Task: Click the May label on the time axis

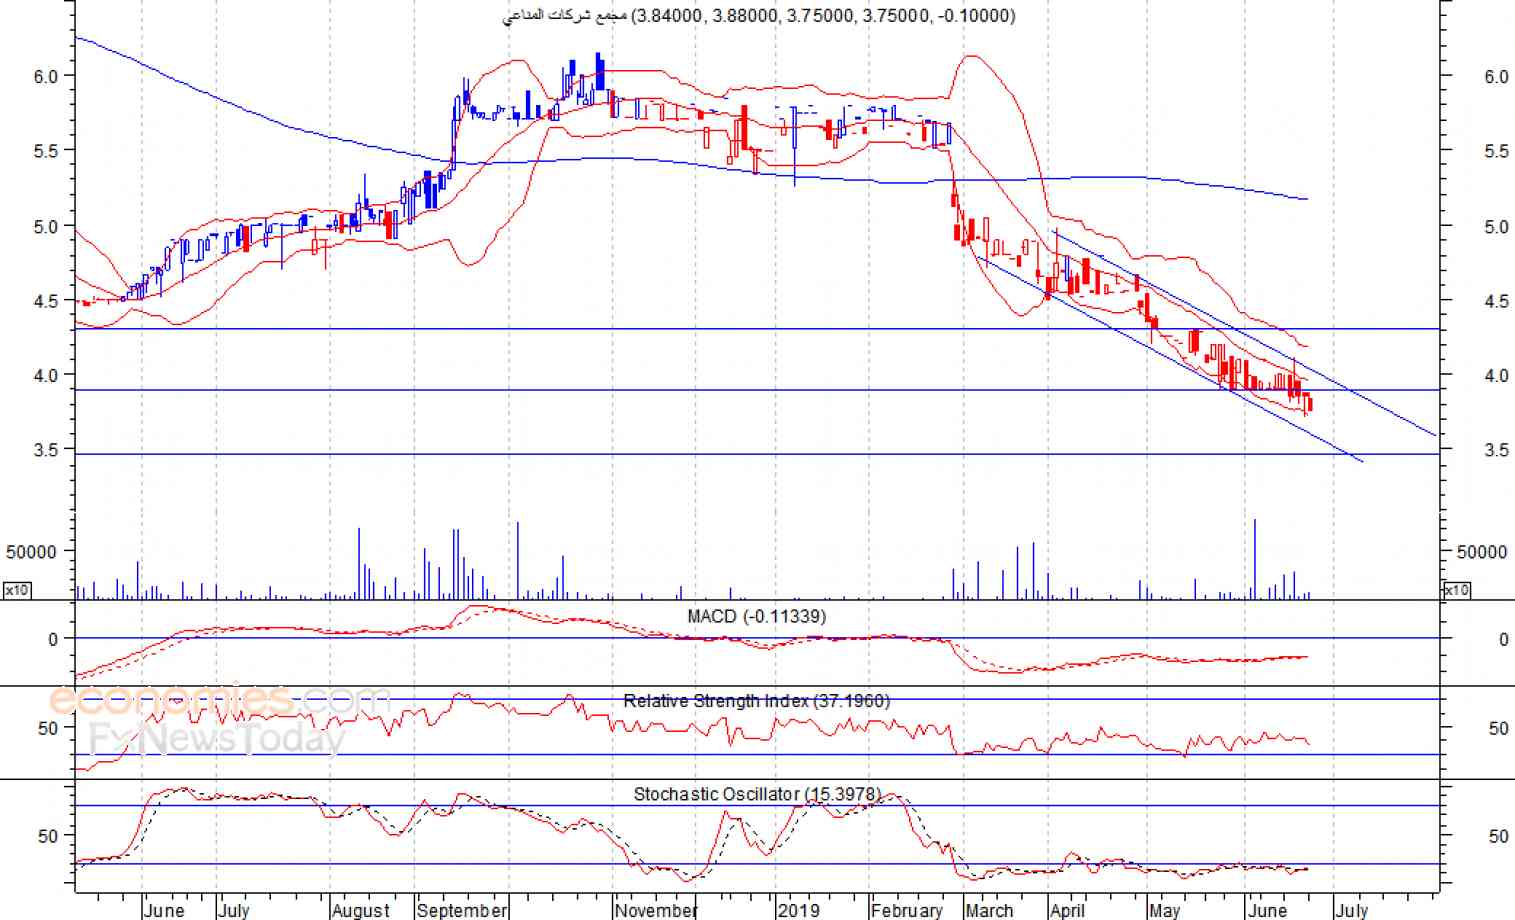Action: pos(1164,910)
